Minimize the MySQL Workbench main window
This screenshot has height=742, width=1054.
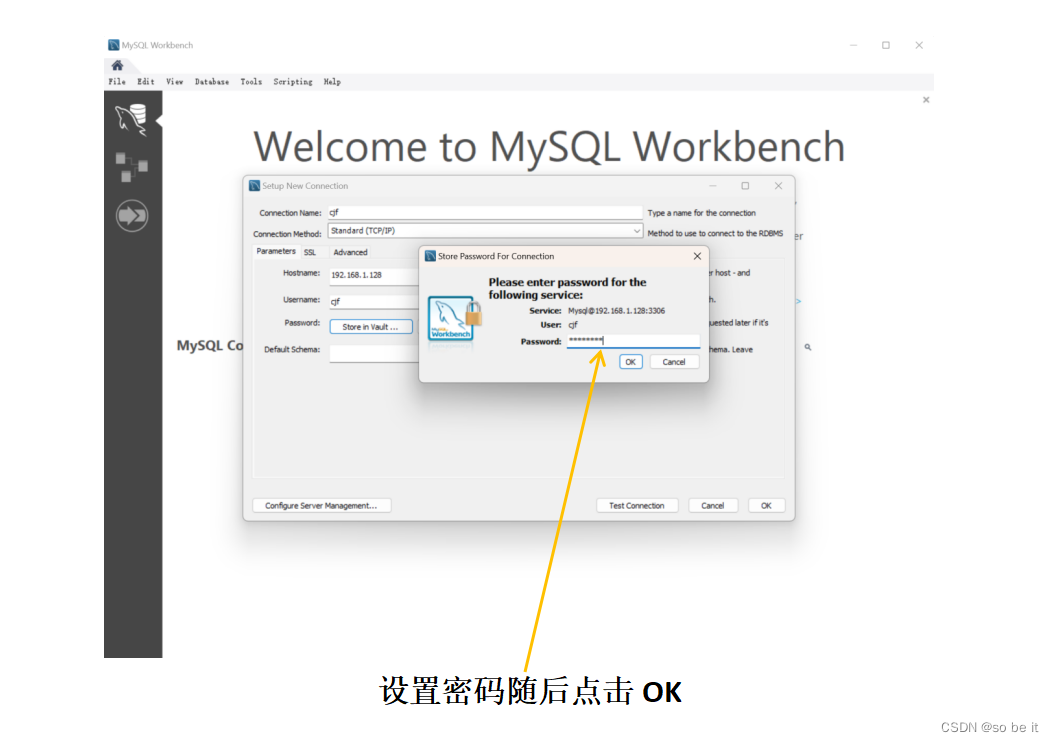[x=854, y=45]
